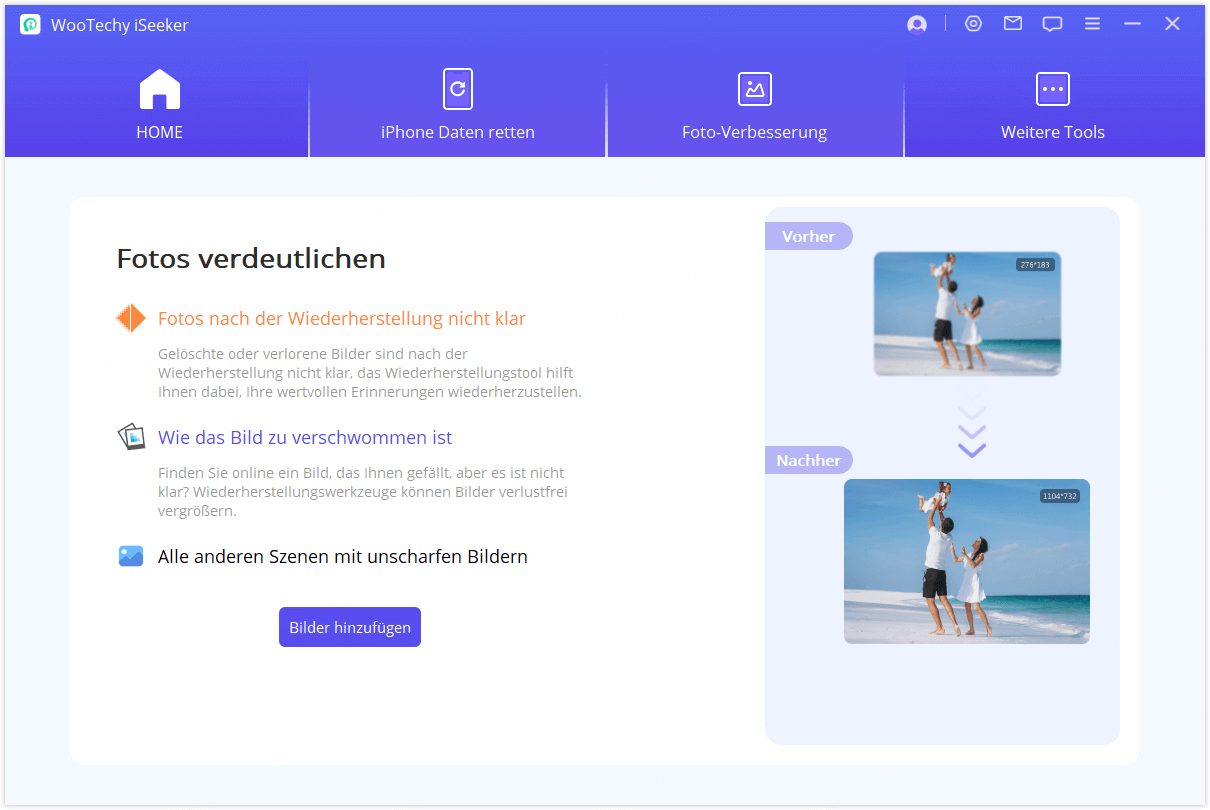Click the WooTechy iSeeker logo
Viewport: 1210px width, 810px height.
pos(29,23)
